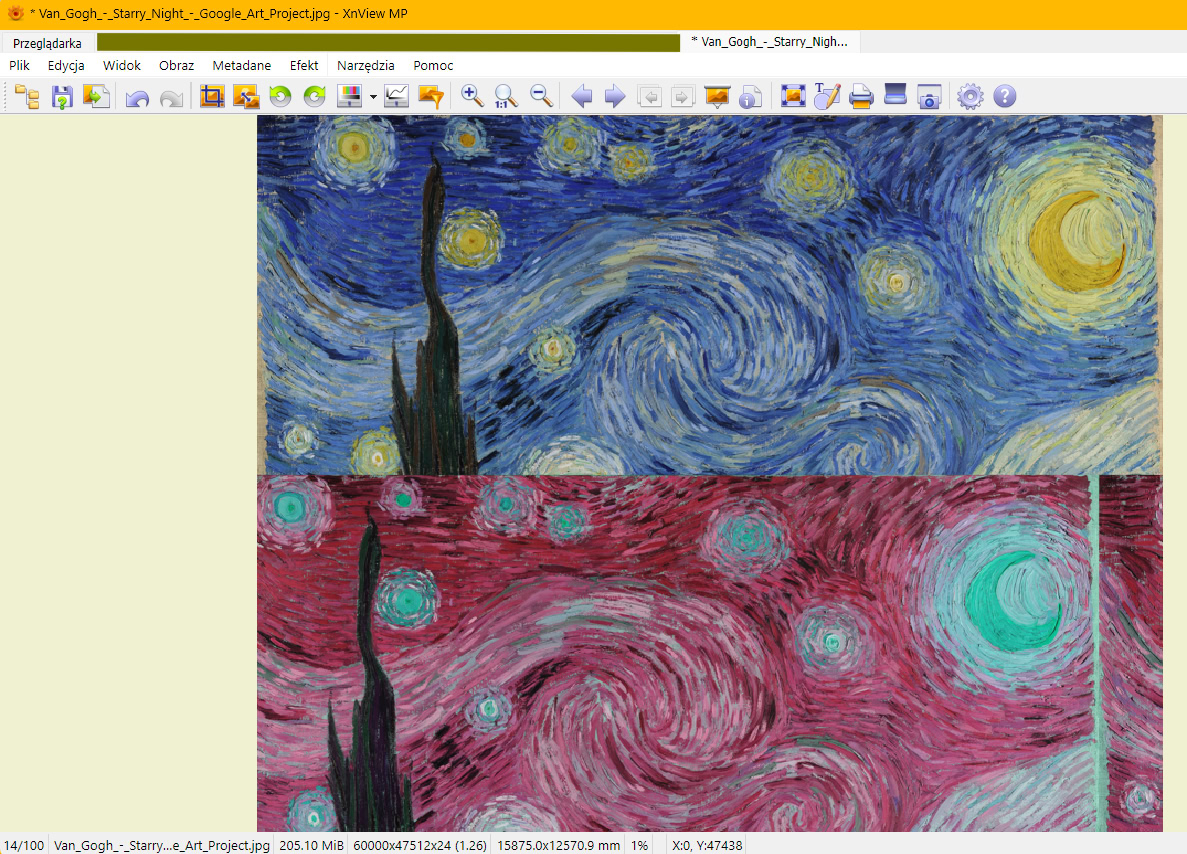Open the color adjustment icon
This screenshot has width=1187, height=854.
[x=349, y=96]
